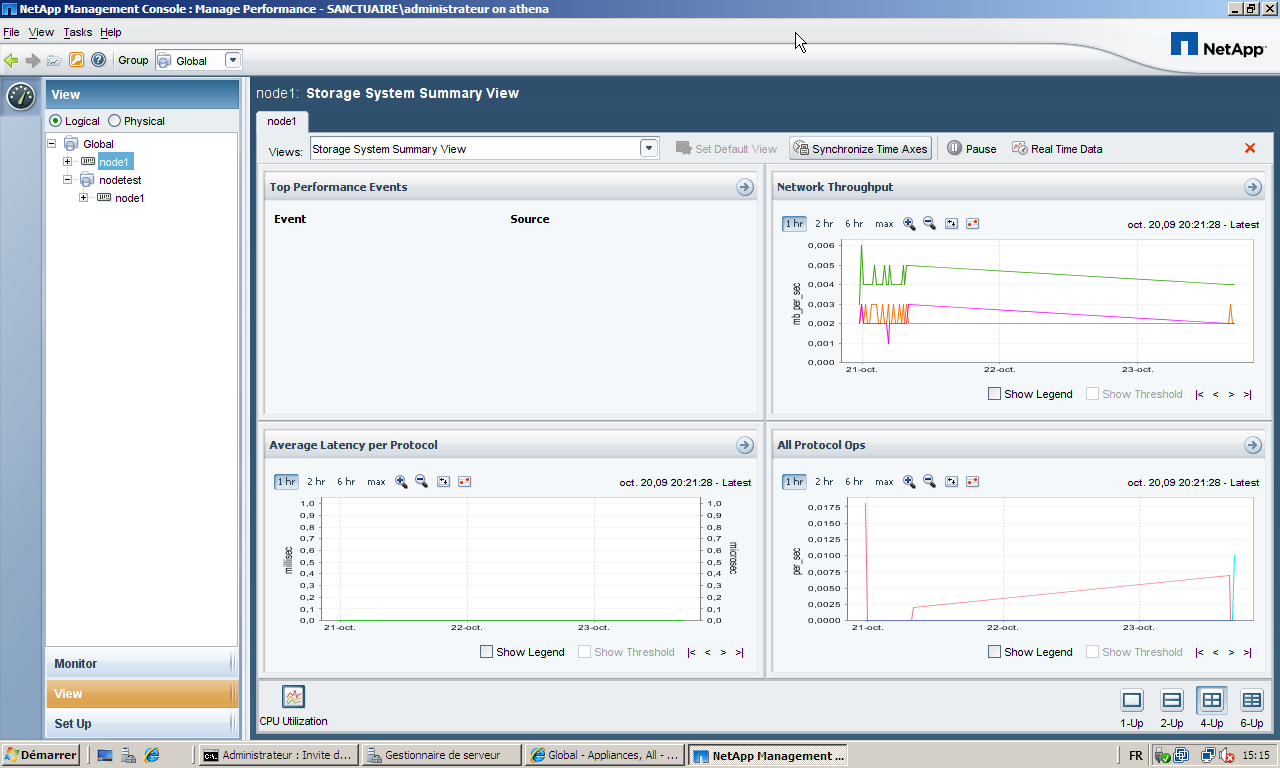Viewport: 1280px width, 768px height.
Task: Click Real Time Data
Action: (x=1057, y=148)
